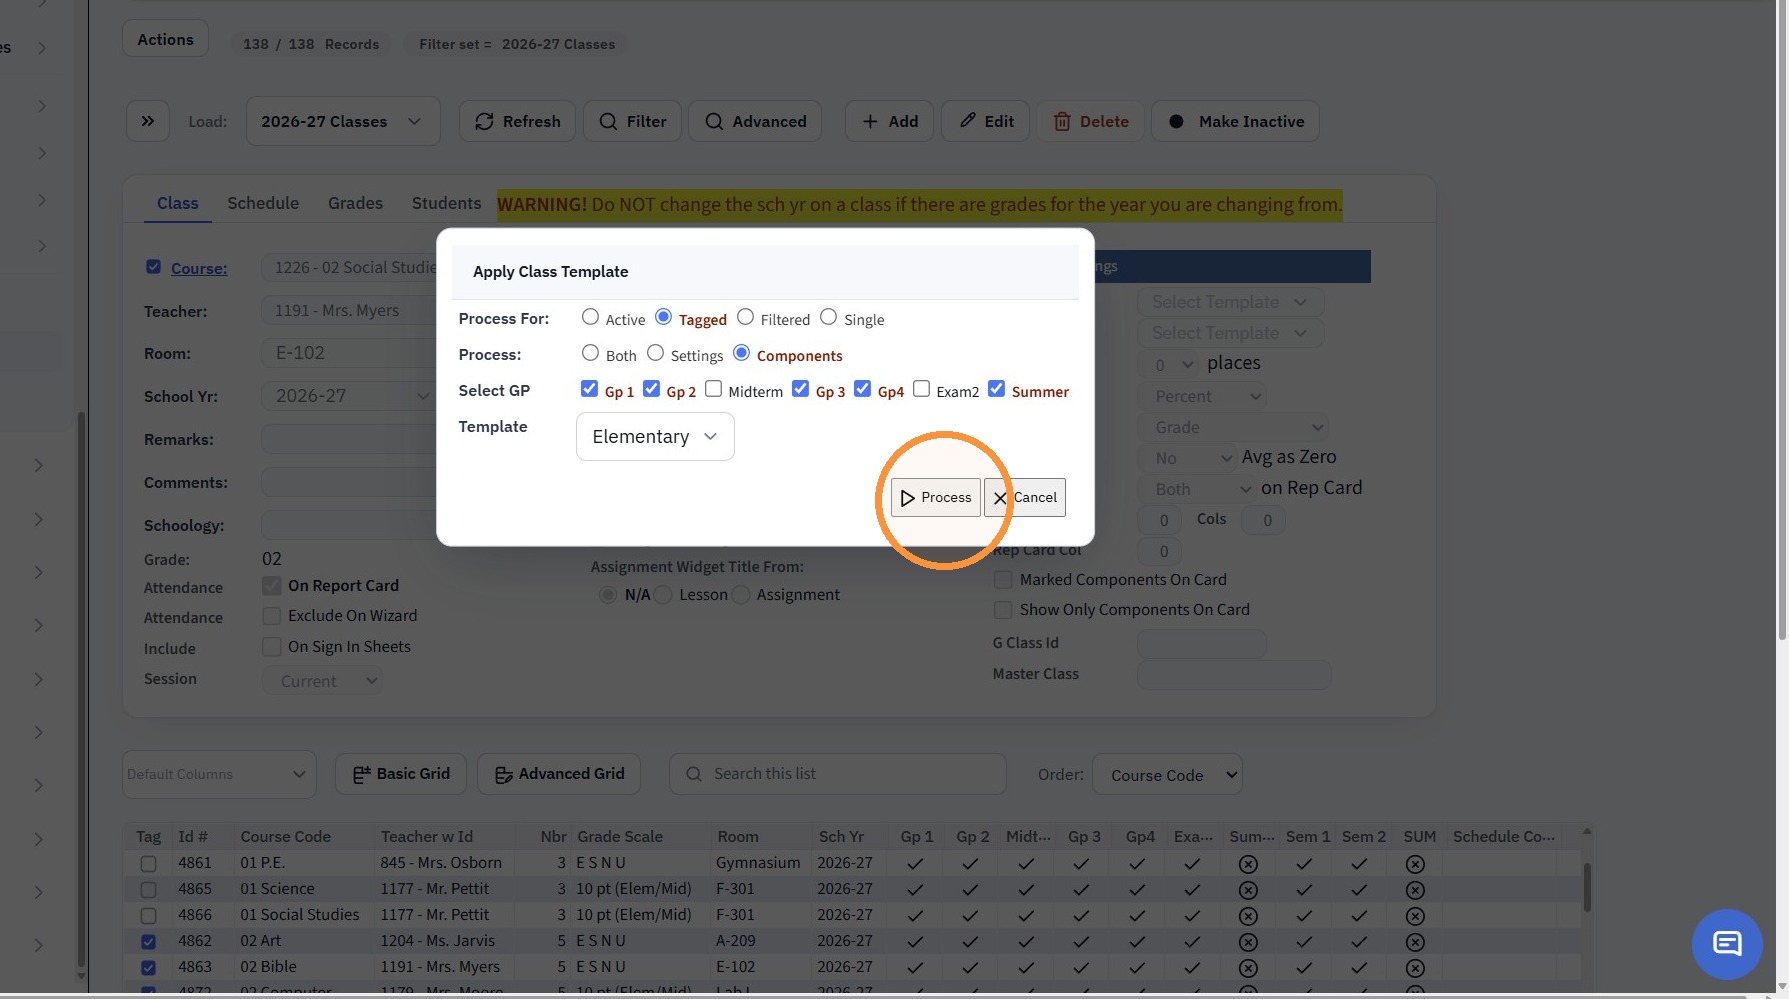This screenshot has height=999, width=1789.
Task: Check the Exam2 checkbox
Action: coord(921,389)
